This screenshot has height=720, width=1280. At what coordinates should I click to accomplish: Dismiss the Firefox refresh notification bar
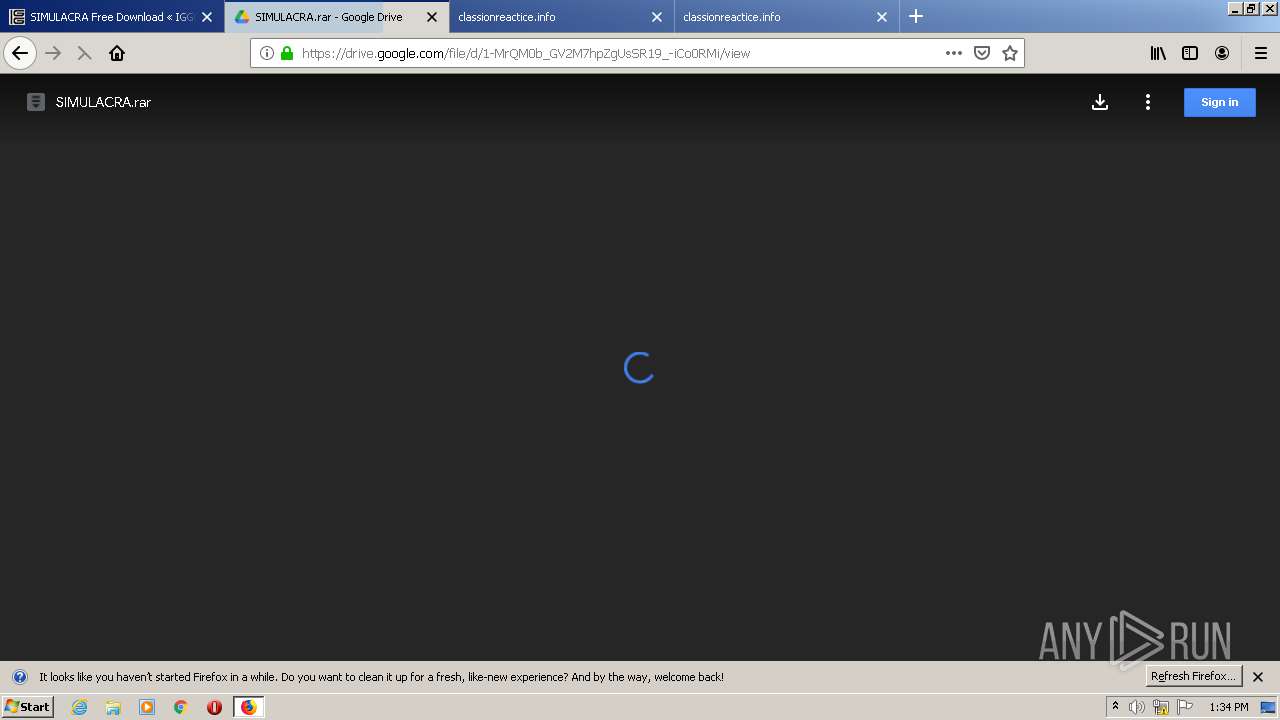click(x=1258, y=677)
